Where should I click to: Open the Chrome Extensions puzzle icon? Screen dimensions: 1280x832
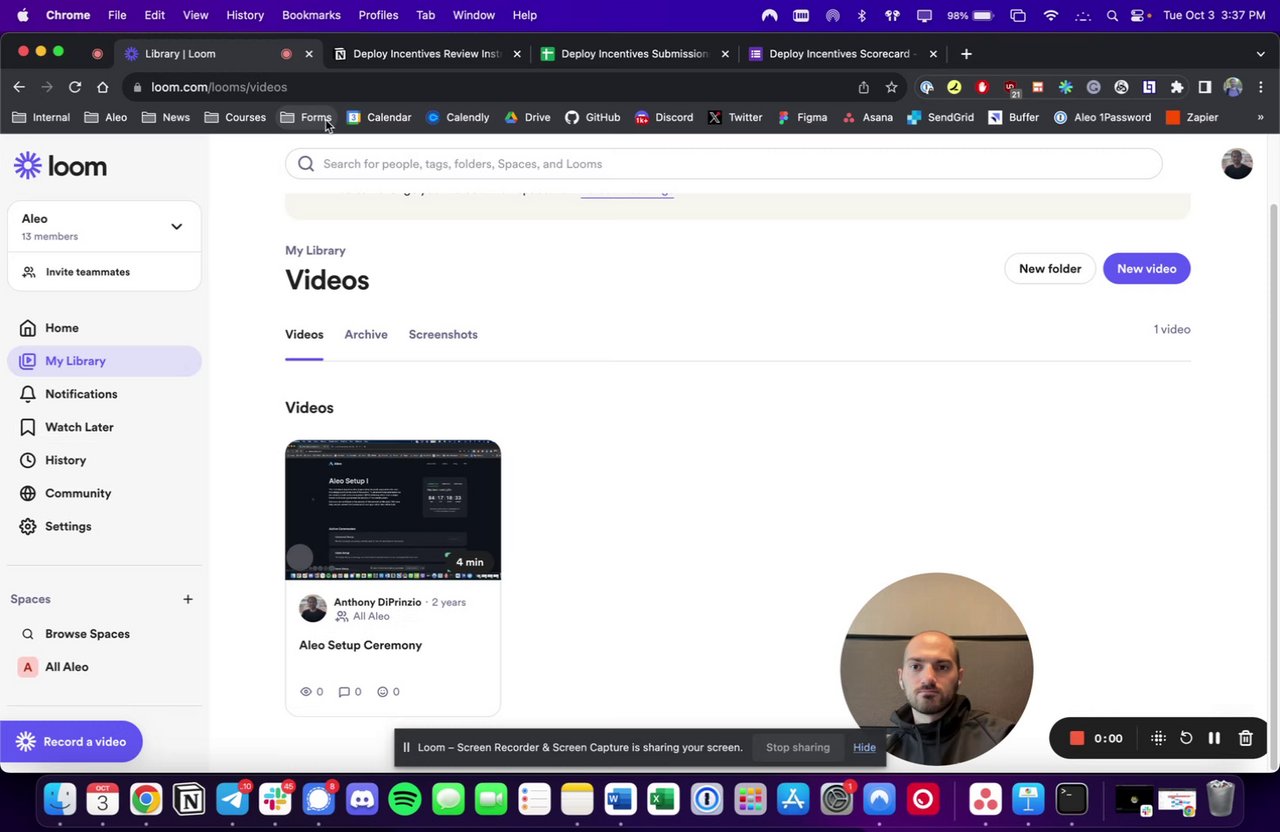coord(1177,87)
